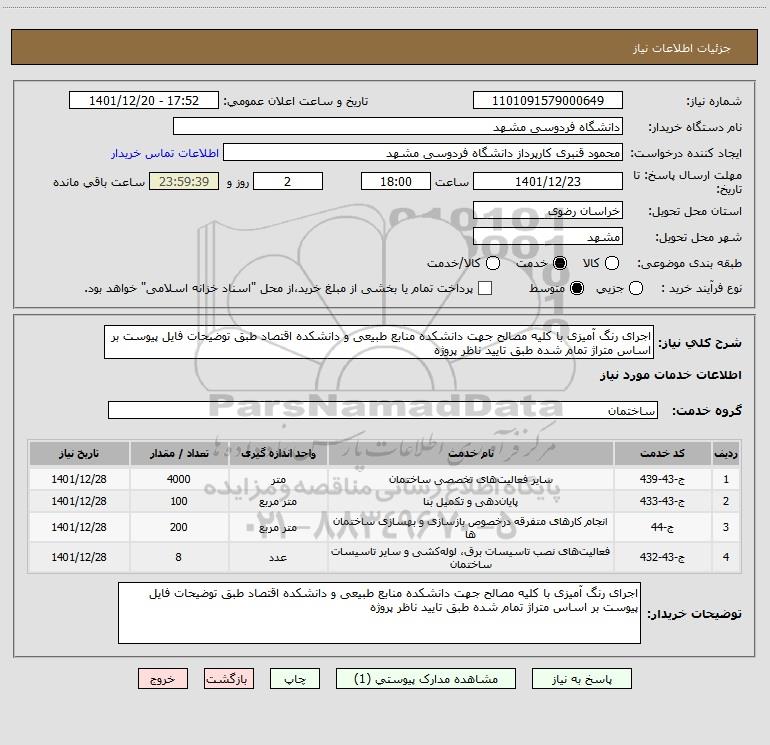Image resolution: width=770 pixels, height=745 pixels.
Task: Select the کالا radio button
Action: click(611, 263)
